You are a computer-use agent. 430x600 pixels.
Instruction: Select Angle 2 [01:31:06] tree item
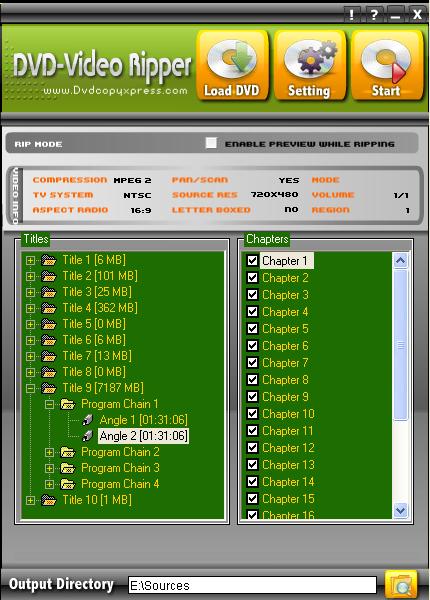143,436
